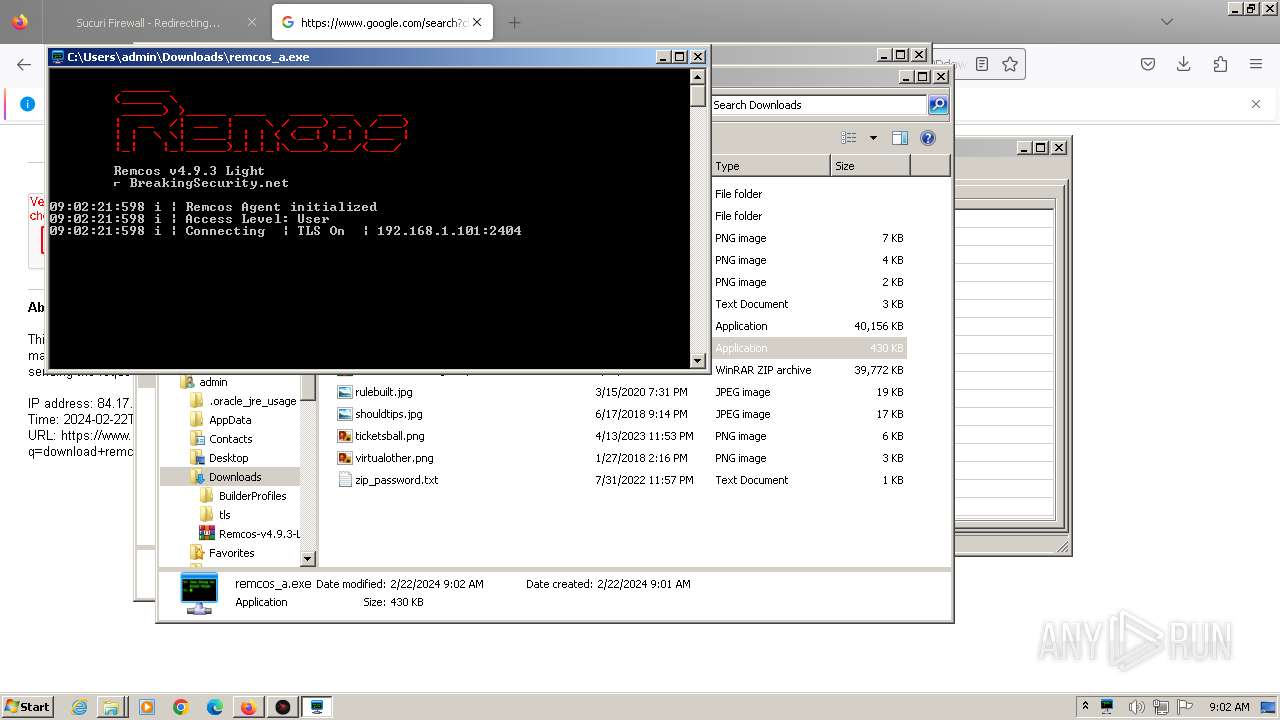This screenshot has width=1280, height=720.
Task: Select the shouldtips.jpg file
Action: point(388,414)
